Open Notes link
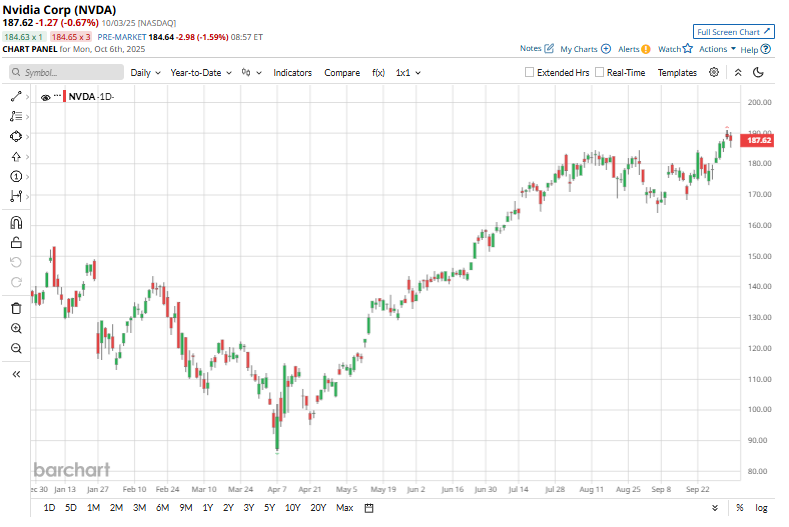This screenshot has height=527, width=789. tap(536, 48)
